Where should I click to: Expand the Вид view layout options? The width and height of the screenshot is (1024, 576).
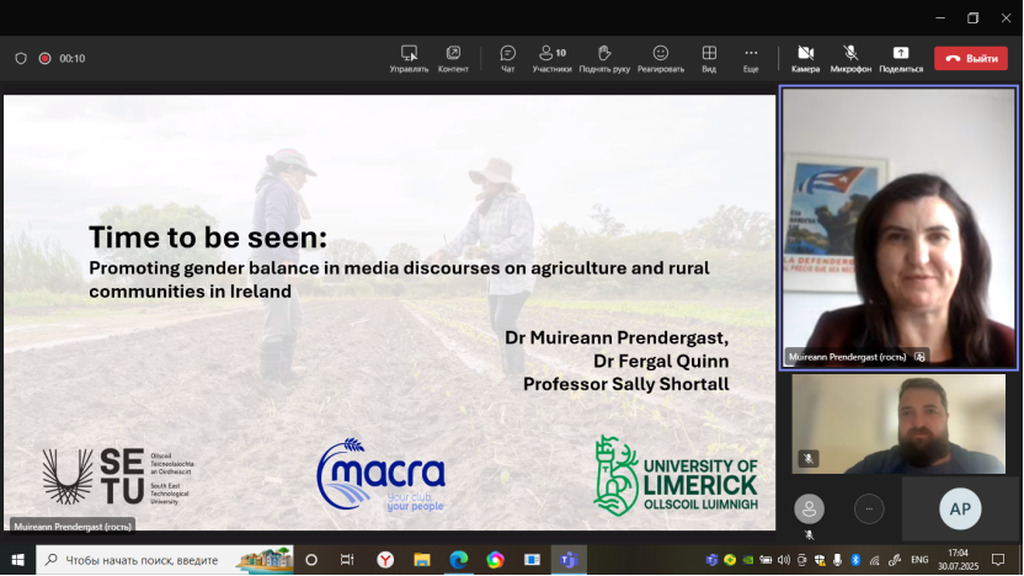pos(709,58)
